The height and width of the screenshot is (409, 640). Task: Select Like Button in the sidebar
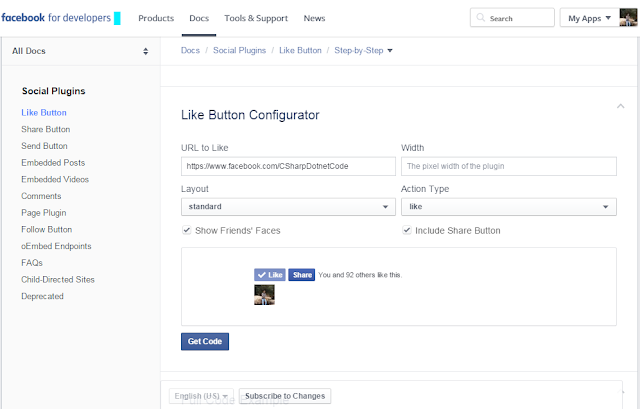[44, 113]
